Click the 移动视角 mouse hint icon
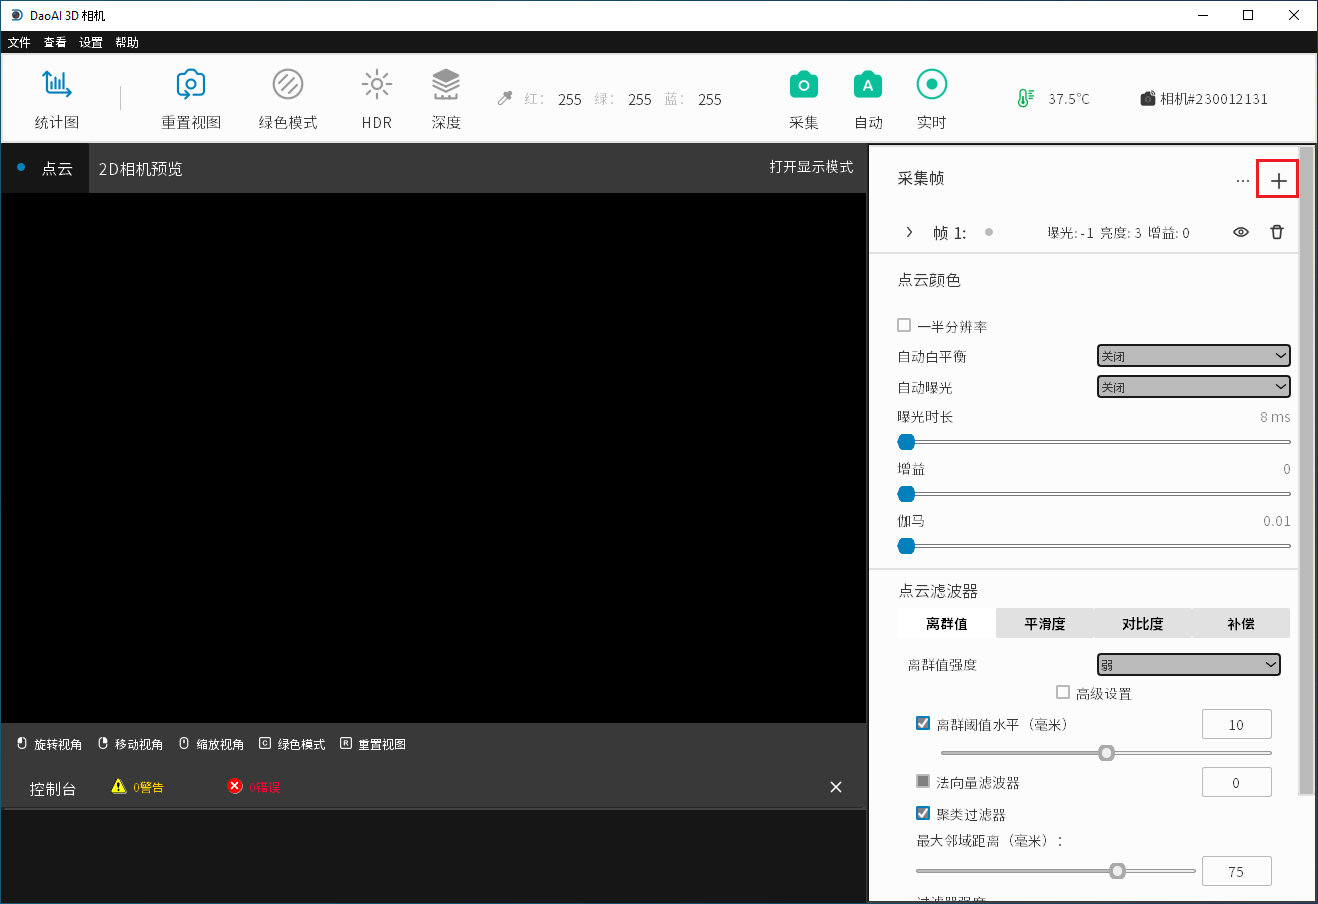 (x=103, y=744)
